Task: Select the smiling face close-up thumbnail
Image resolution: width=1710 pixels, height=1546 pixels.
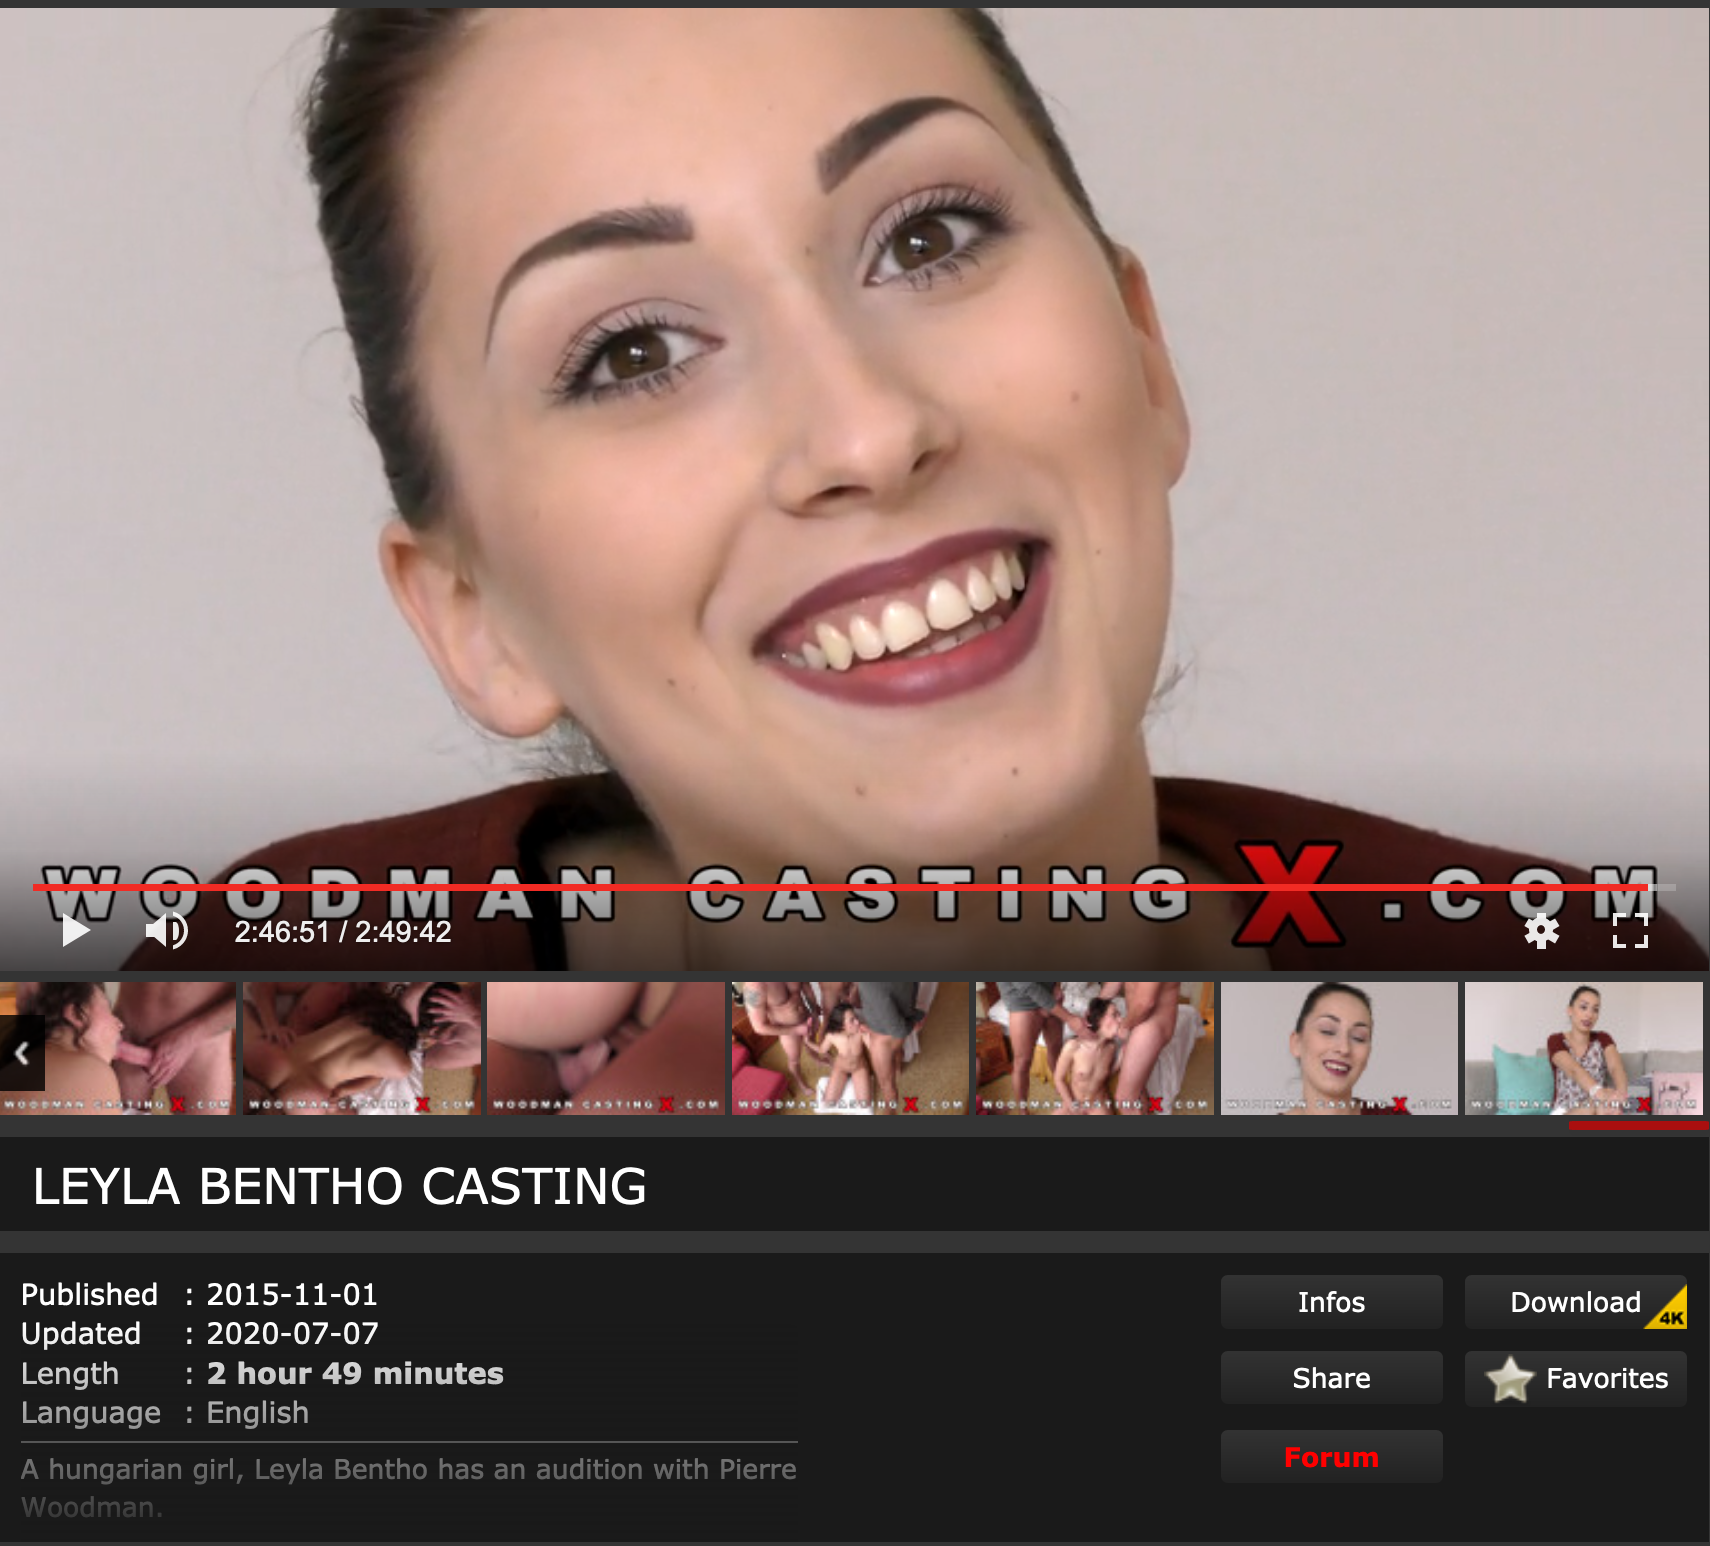Action: click(1338, 1047)
